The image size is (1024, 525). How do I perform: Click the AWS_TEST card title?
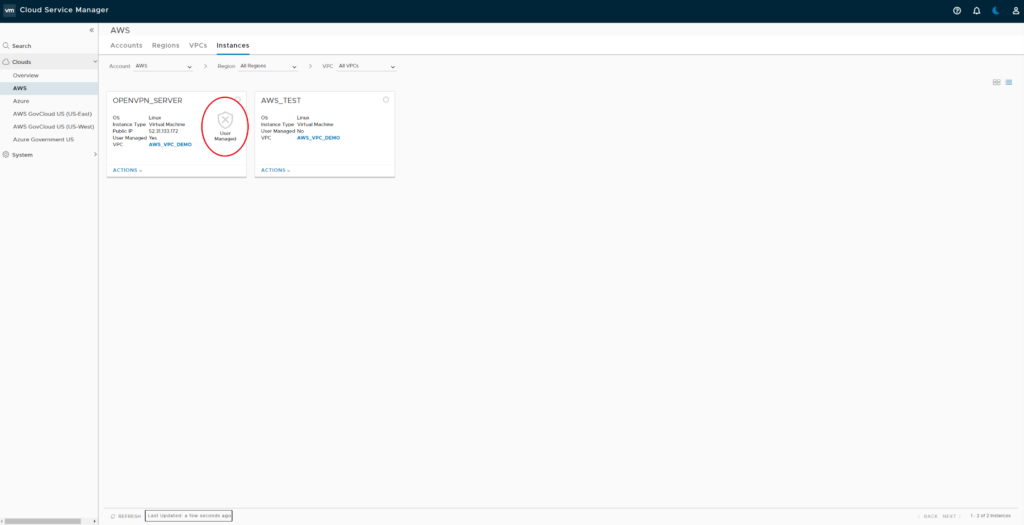tap(281, 101)
